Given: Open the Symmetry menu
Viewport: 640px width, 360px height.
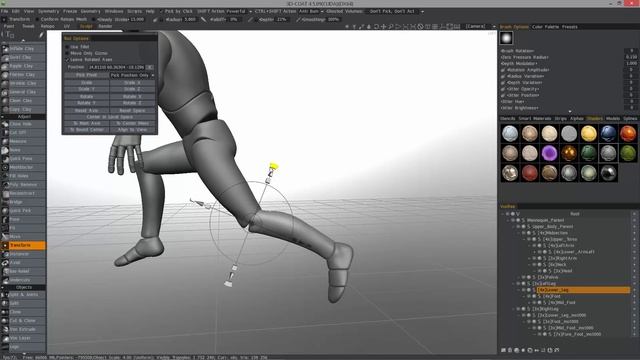Looking at the screenshot, I should coord(48,11).
